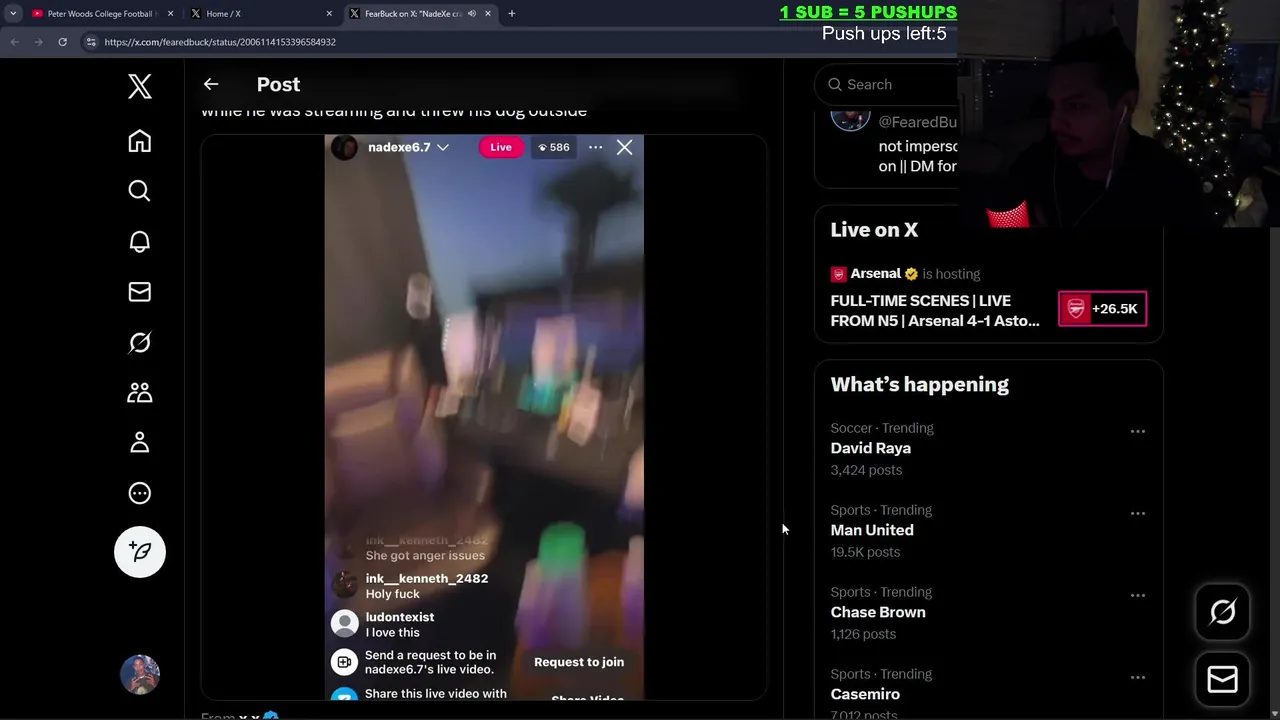Reload the page
1280x720 pixels.
point(62,42)
